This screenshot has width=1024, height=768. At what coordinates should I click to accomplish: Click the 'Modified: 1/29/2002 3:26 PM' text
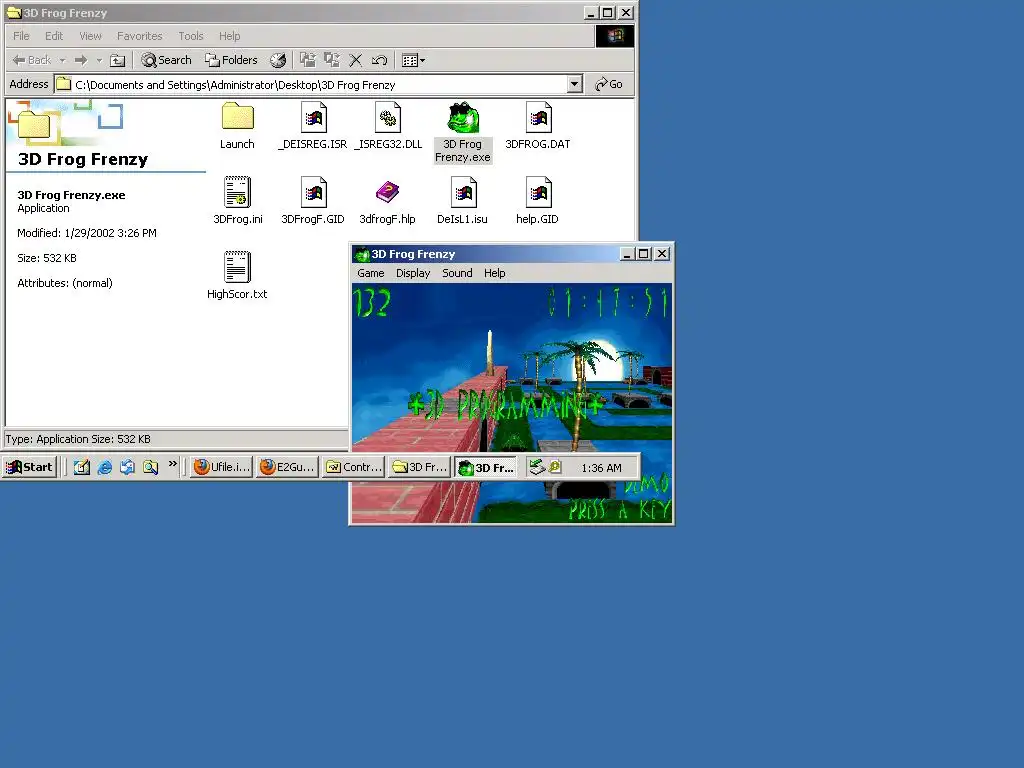(x=87, y=233)
